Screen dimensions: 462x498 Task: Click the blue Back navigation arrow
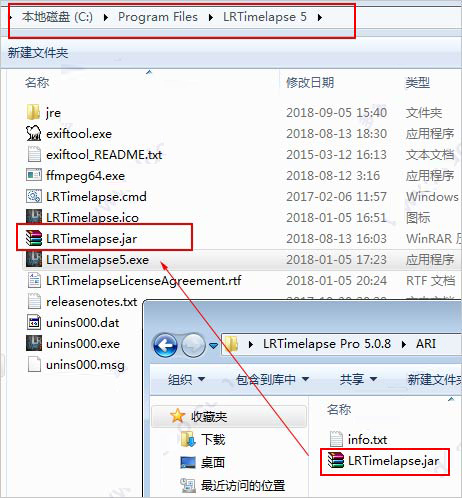pos(165,345)
